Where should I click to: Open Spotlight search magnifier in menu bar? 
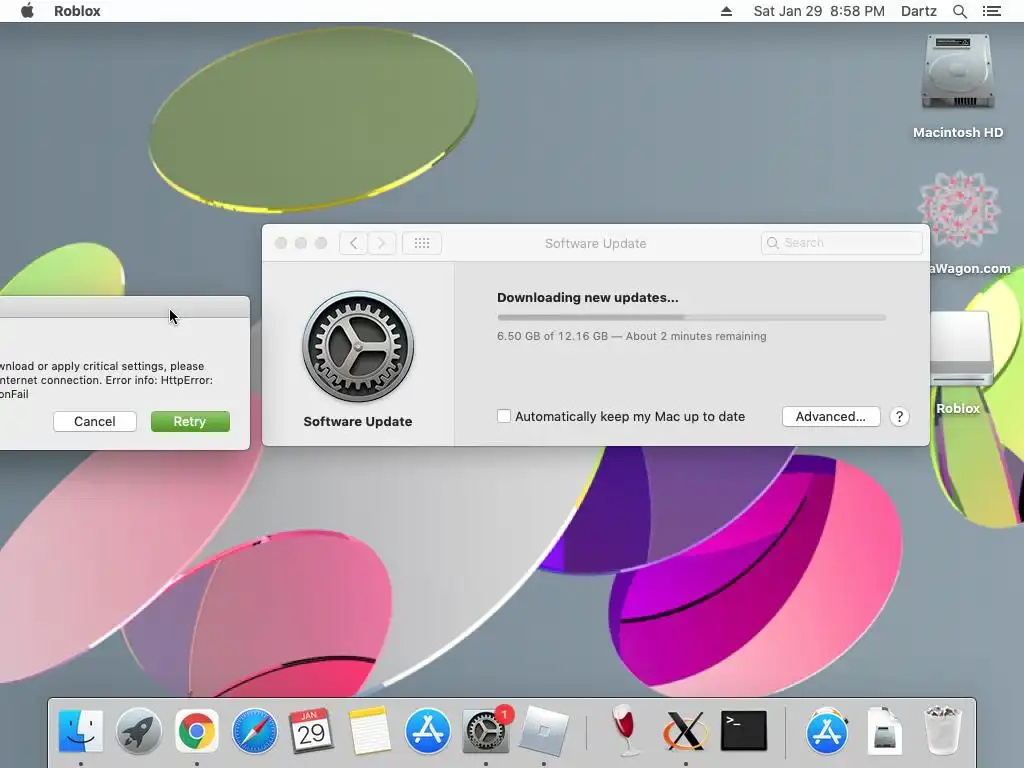[959, 11]
